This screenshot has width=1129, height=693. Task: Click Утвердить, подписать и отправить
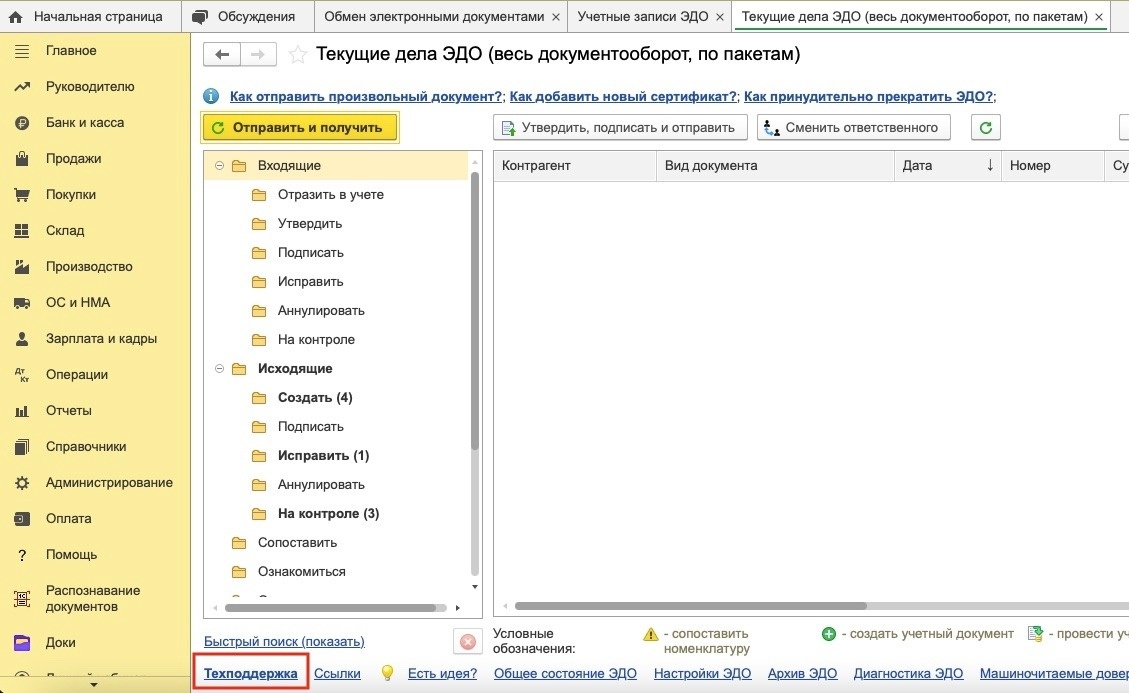click(620, 128)
